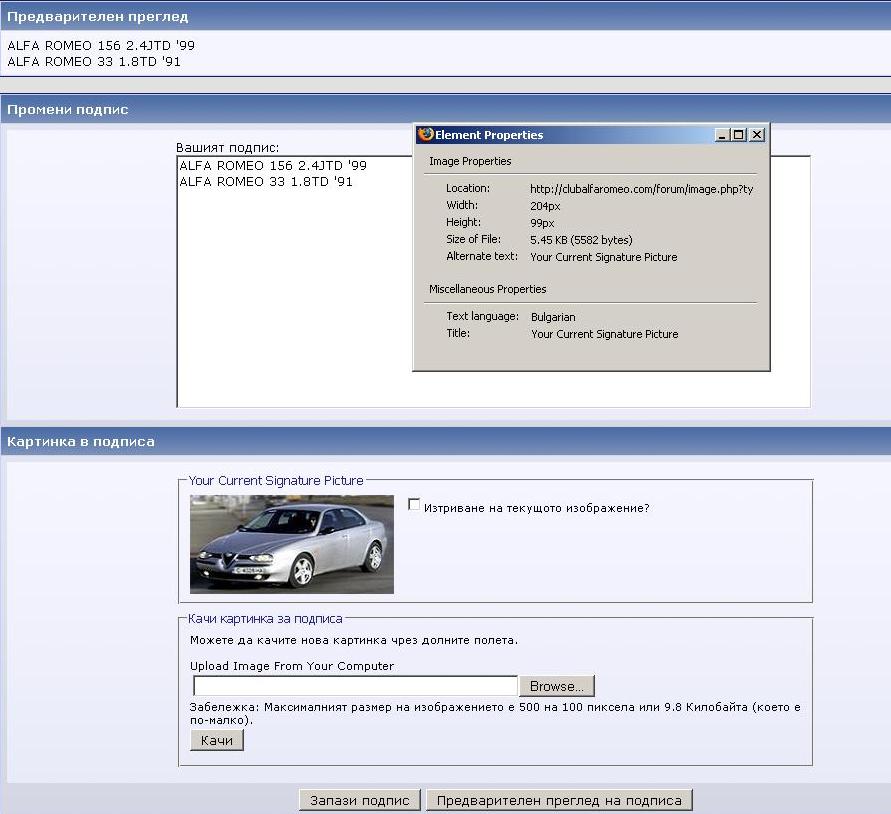Save signature with Запази подпис button
Viewport: 891px width, 814px height.
(x=359, y=800)
